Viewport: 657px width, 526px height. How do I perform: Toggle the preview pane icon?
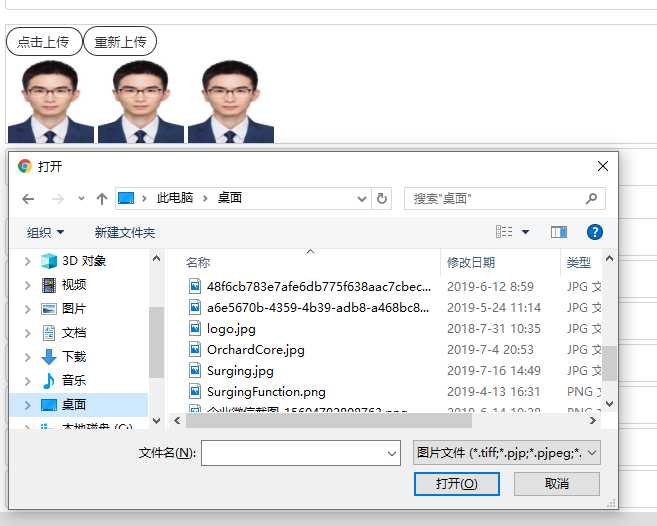click(x=559, y=232)
